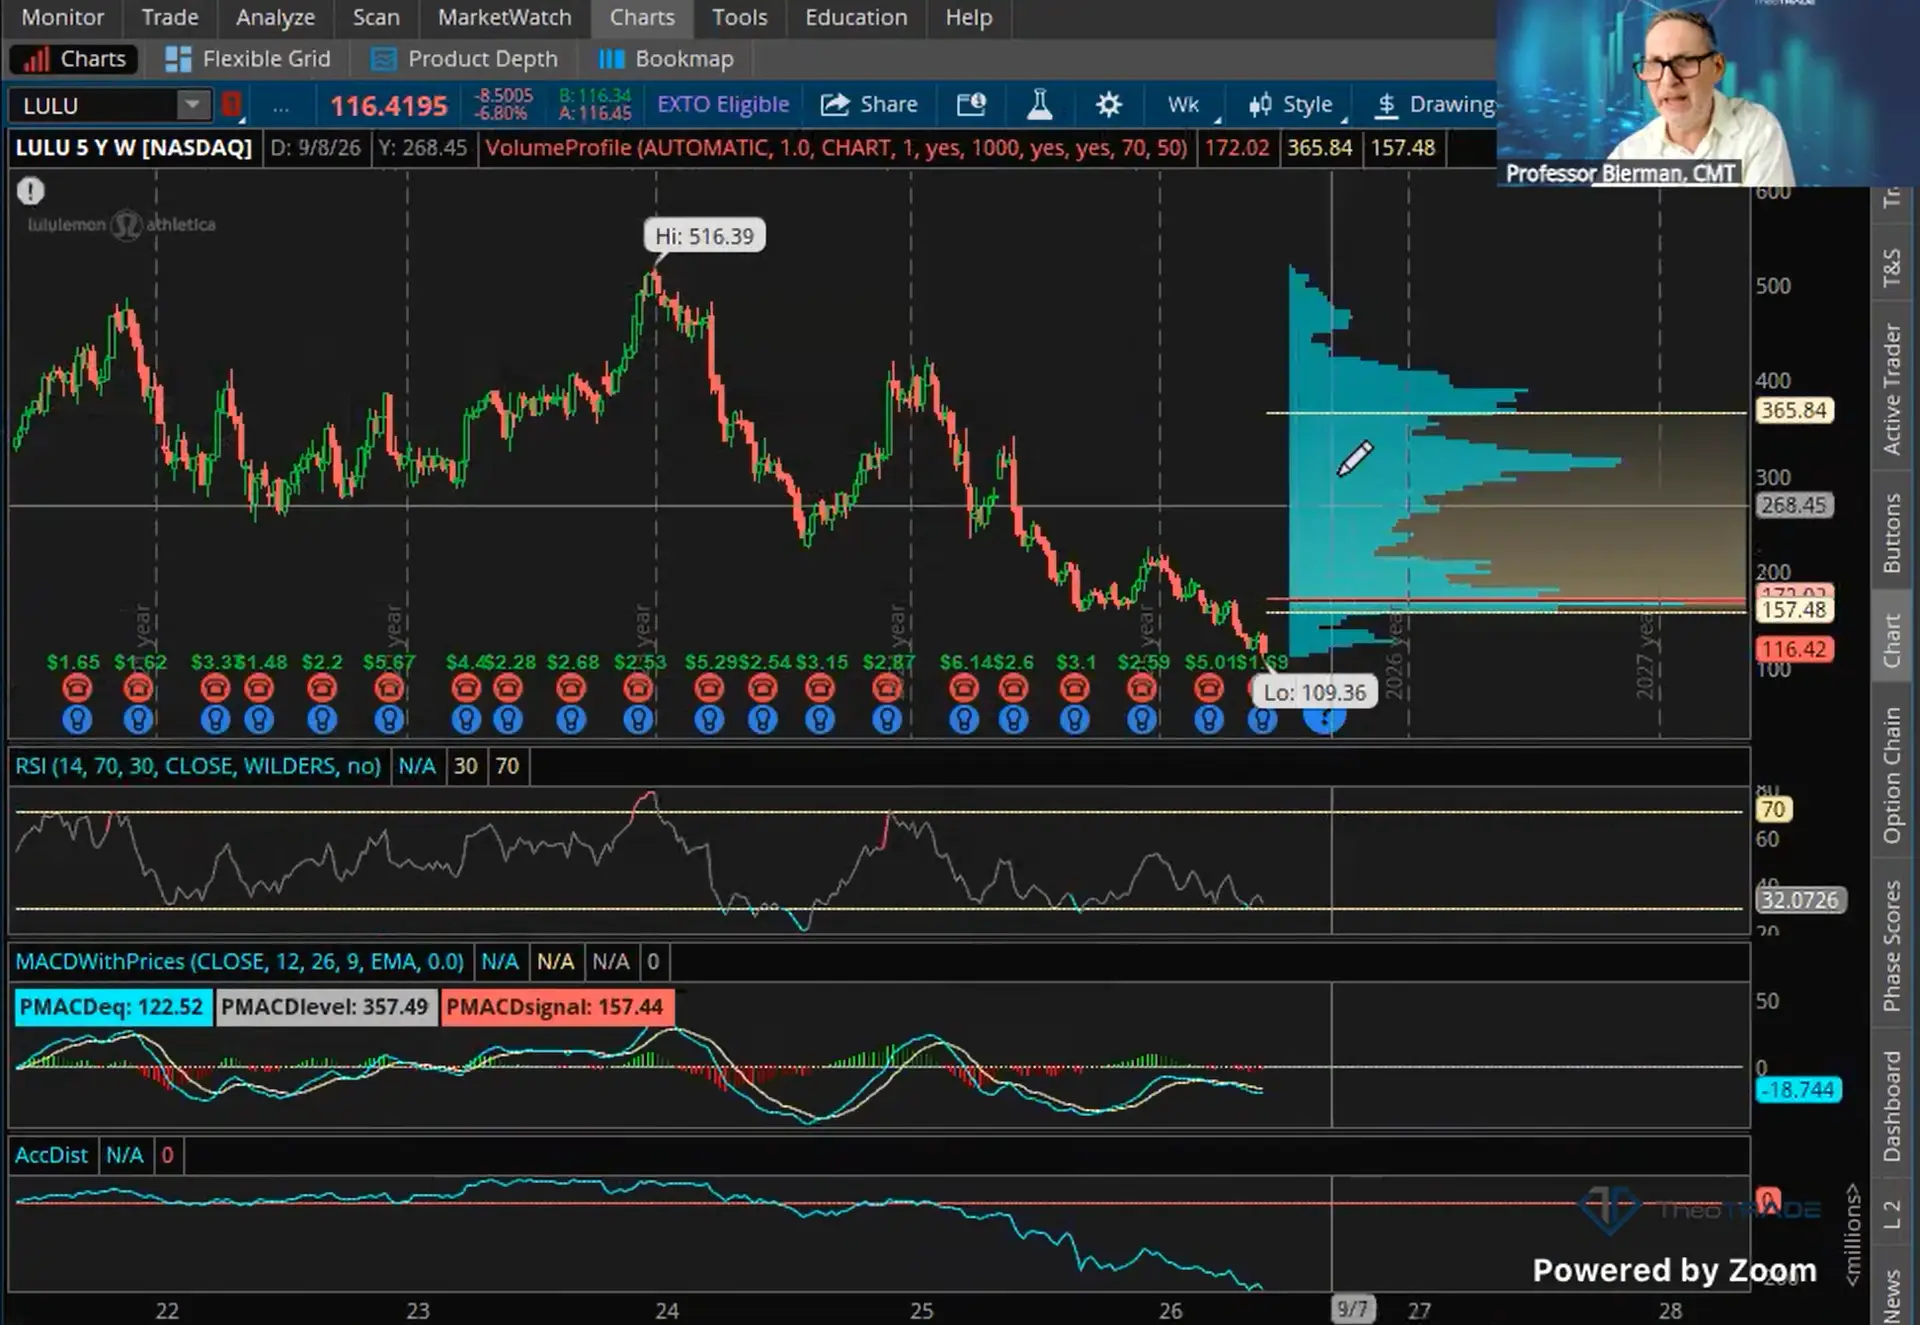The height and width of the screenshot is (1325, 1920).
Task: Click the RSI study label
Action: pyautogui.click(x=198, y=766)
